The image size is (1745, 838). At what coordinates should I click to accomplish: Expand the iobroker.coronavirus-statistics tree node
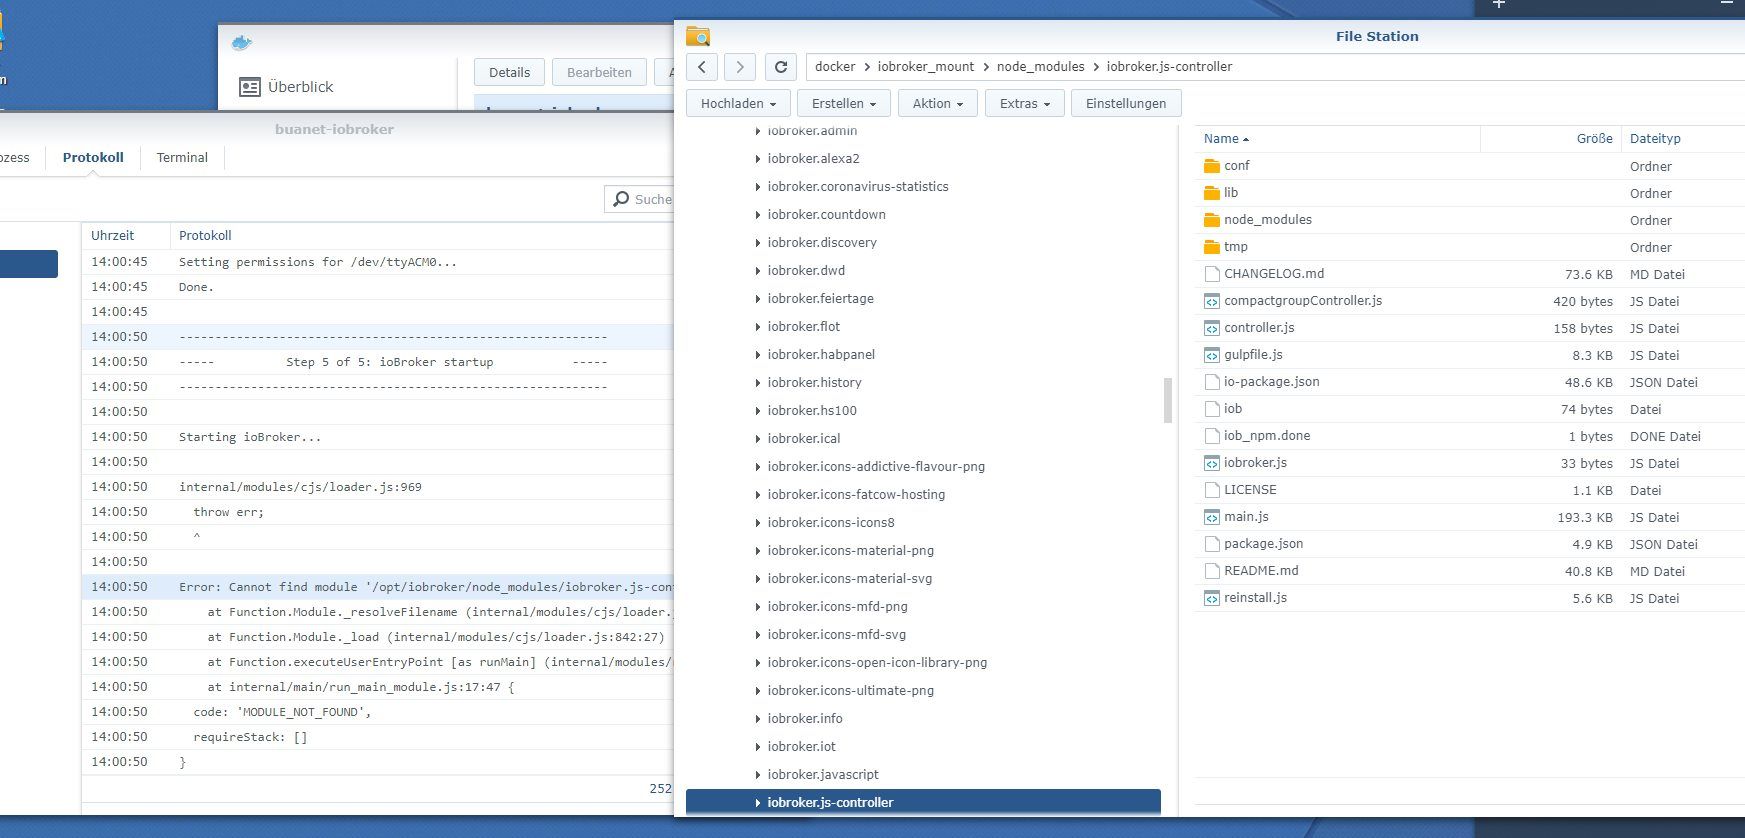point(758,187)
